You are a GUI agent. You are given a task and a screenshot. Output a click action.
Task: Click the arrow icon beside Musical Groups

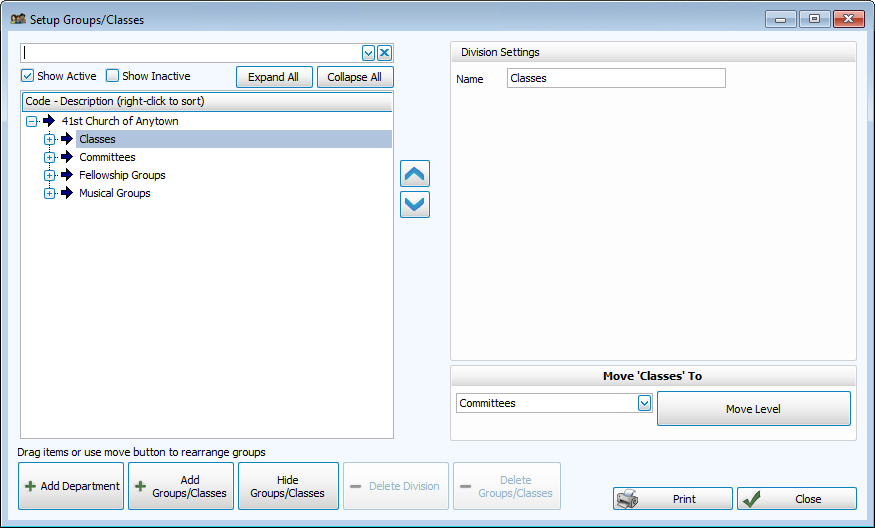pyautogui.click(x=67, y=193)
